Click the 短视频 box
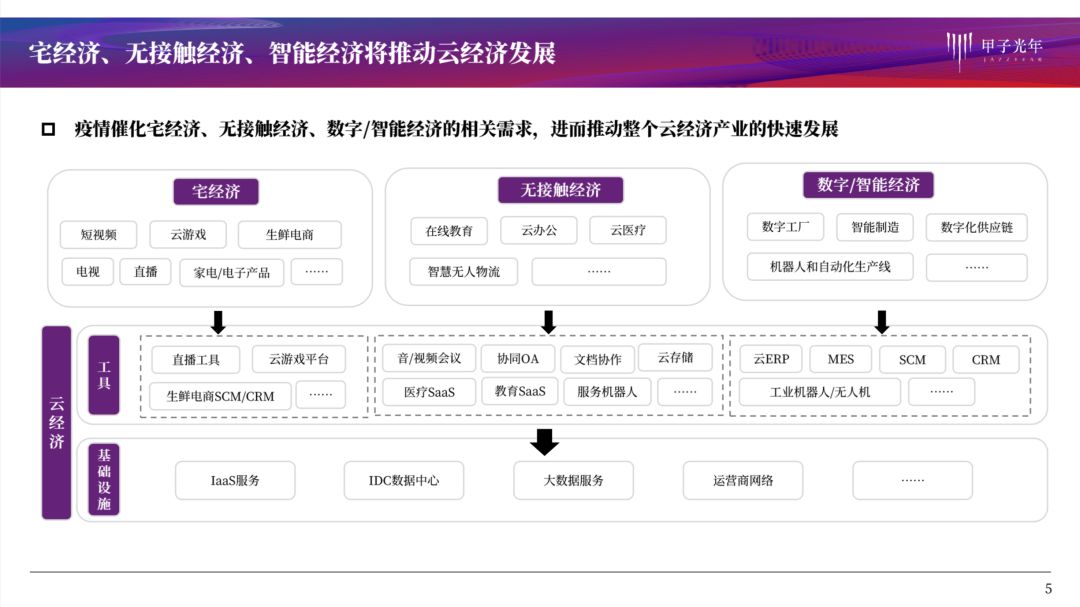Viewport: 1080px width, 607px height. click(x=98, y=235)
